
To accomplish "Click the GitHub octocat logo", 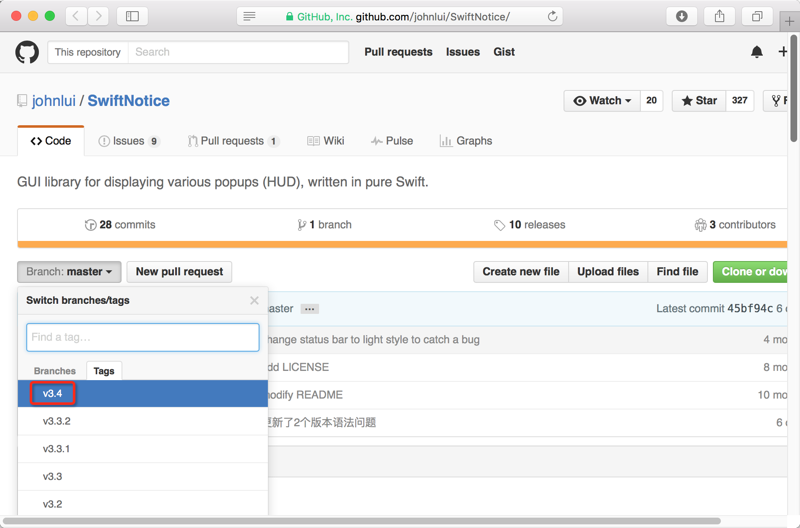I will [x=27, y=52].
